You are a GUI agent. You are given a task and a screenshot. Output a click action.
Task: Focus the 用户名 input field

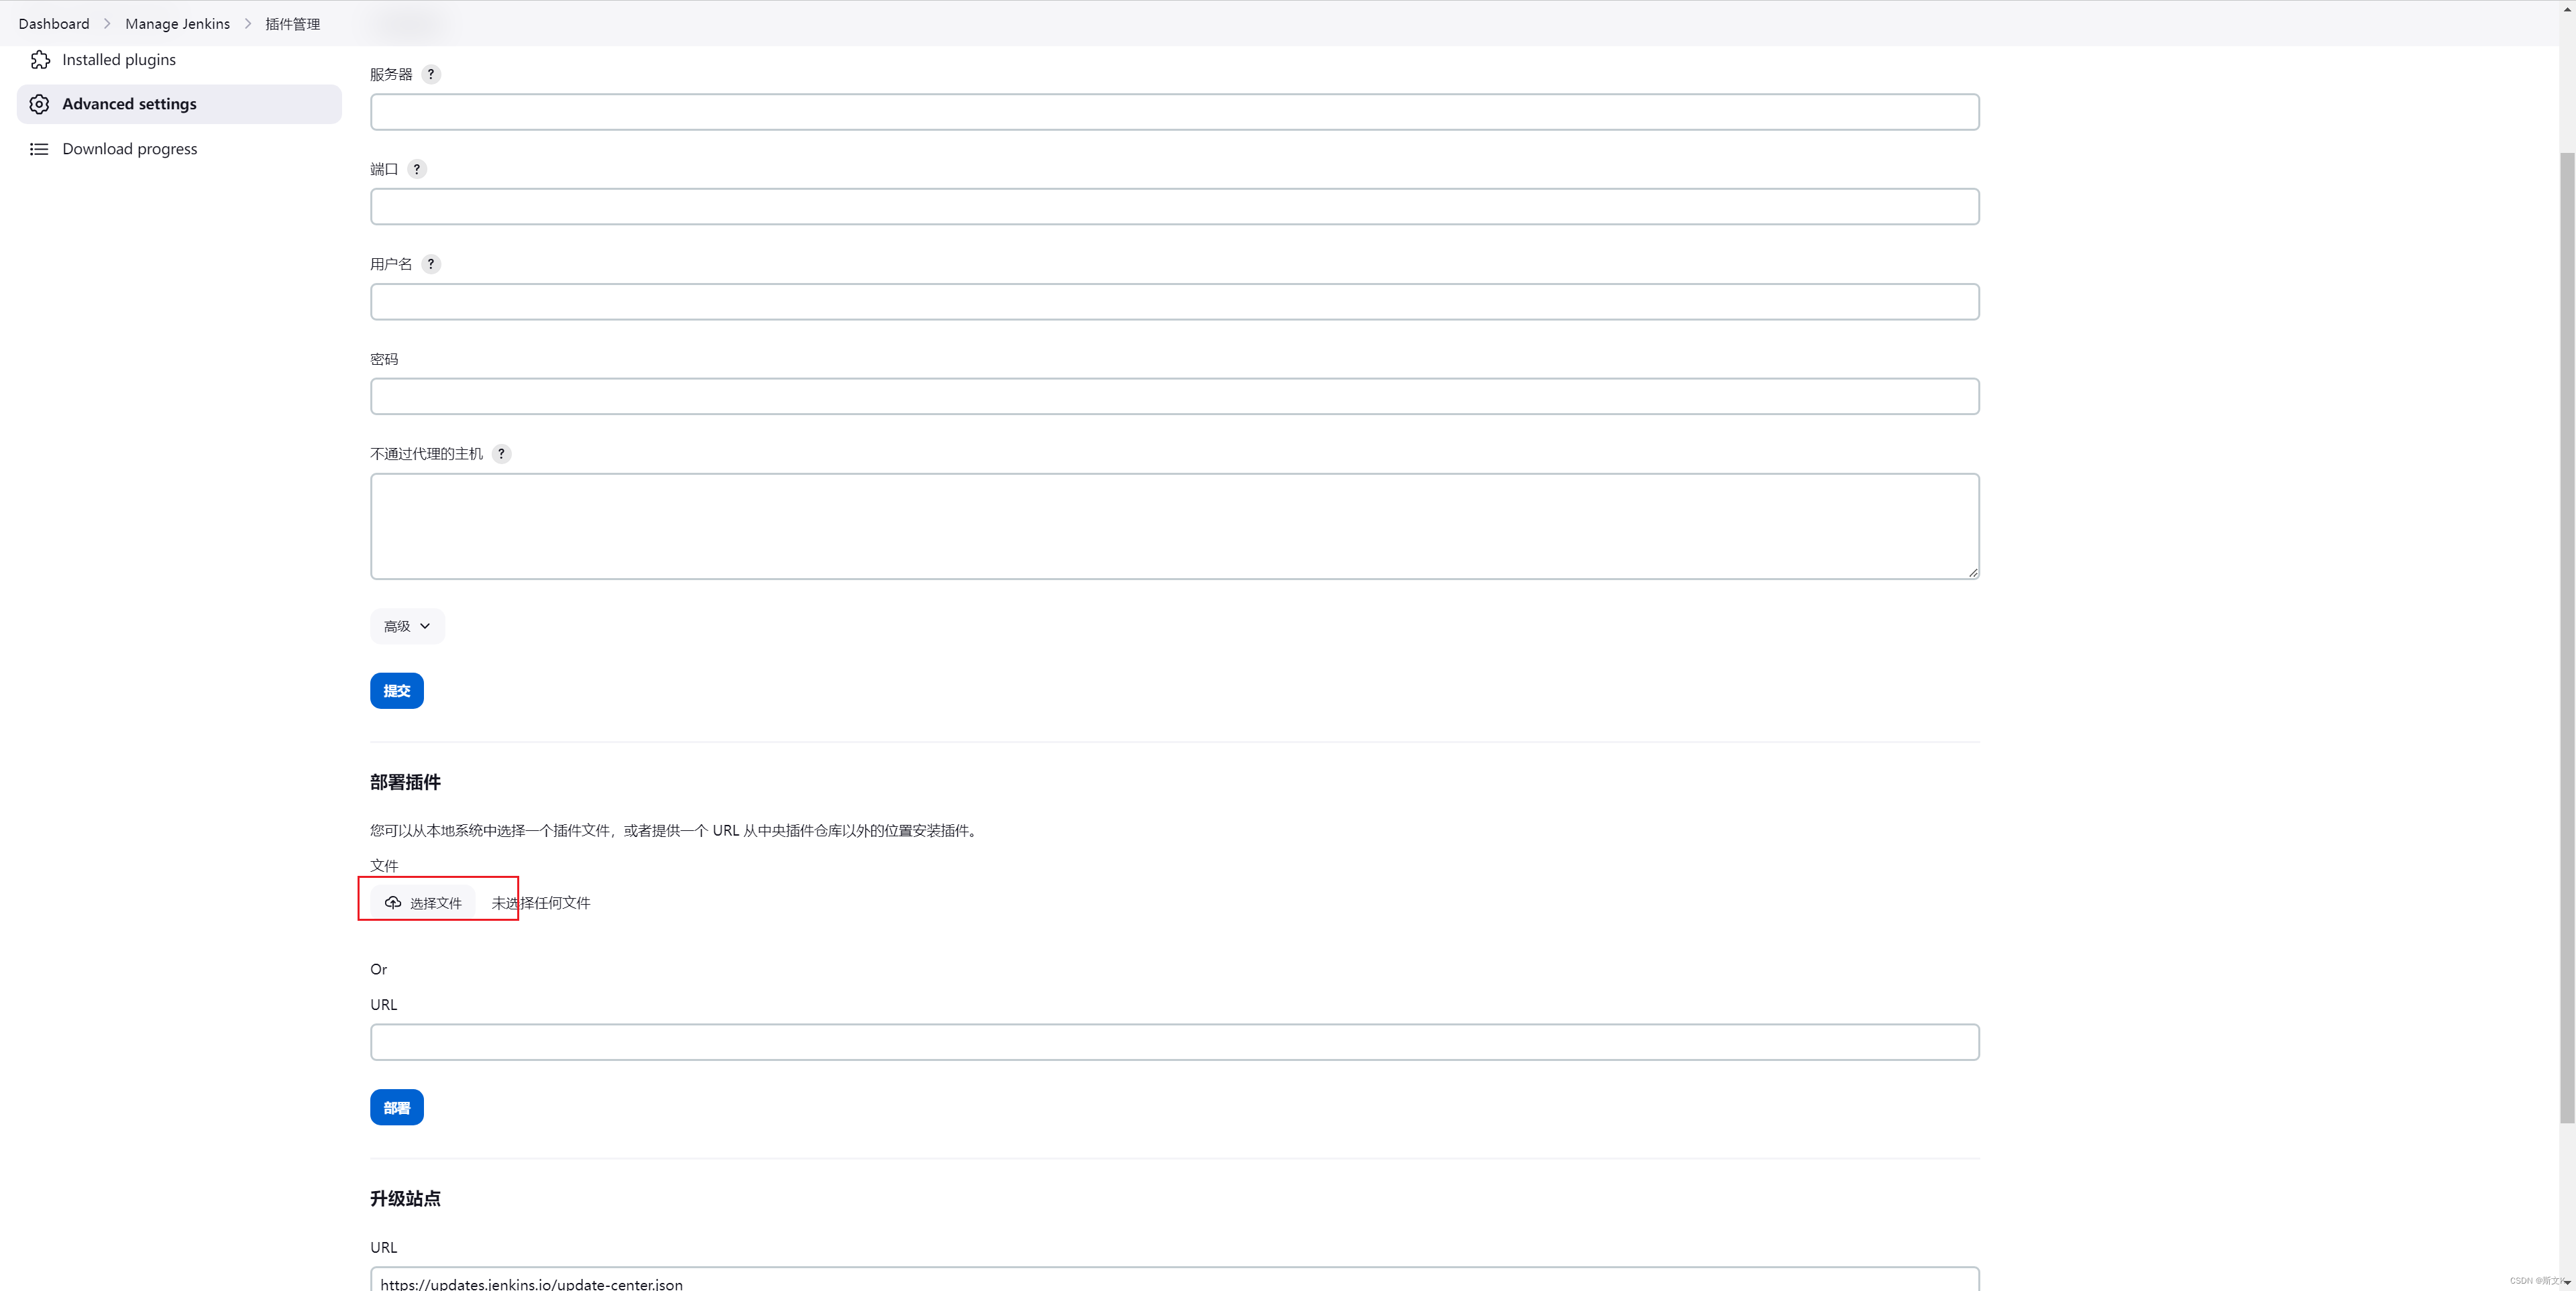1175,302
